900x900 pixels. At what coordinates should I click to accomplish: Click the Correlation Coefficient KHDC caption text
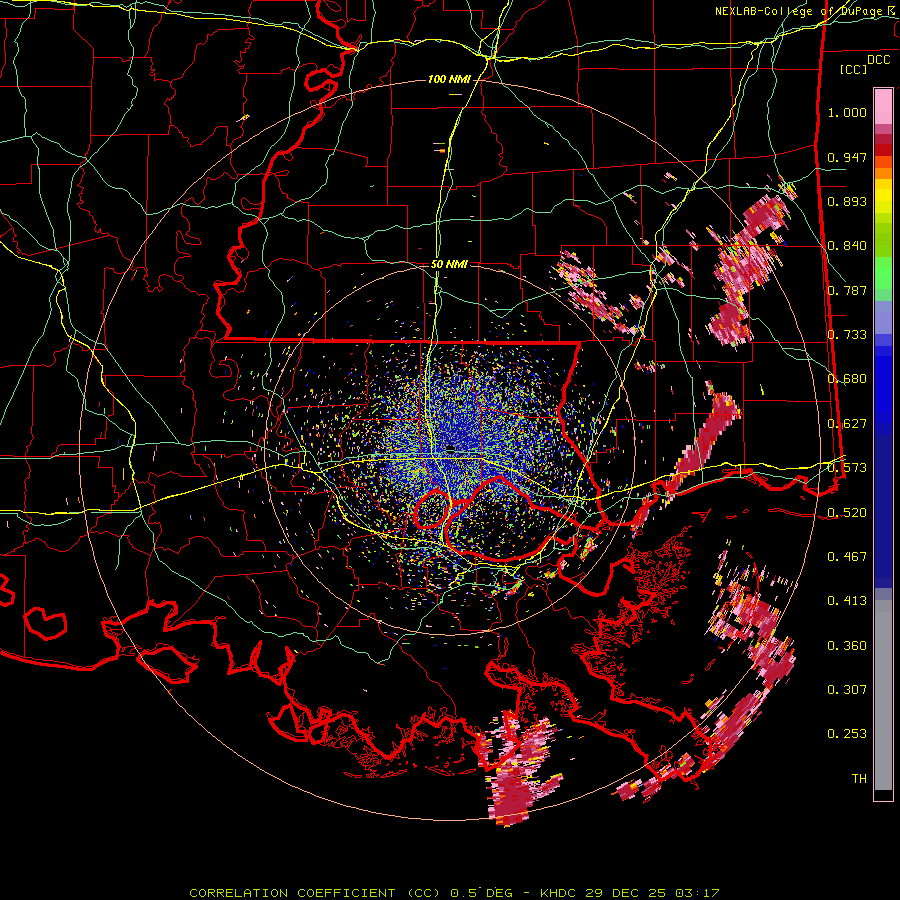pyautogui.click(x=454, y=893)
